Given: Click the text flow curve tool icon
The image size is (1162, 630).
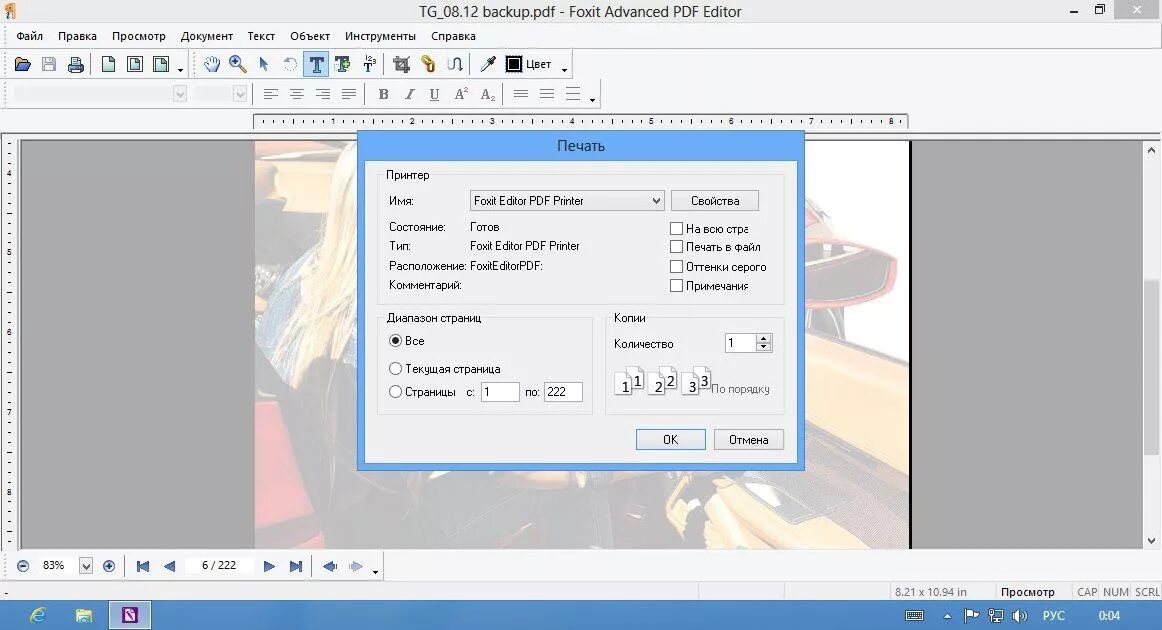Looking at the screenshot, I should pos(455,64).
